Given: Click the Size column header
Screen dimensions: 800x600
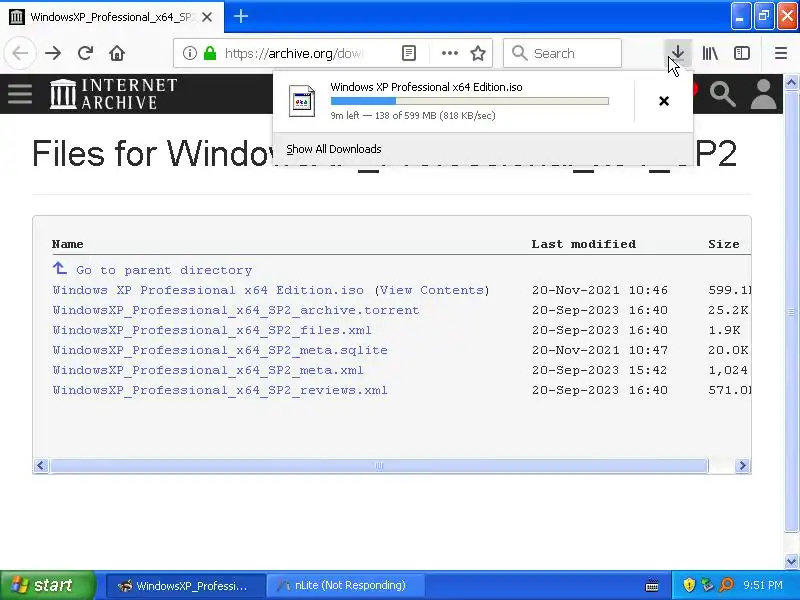Looking at the screenshot, I should (723, 244).
